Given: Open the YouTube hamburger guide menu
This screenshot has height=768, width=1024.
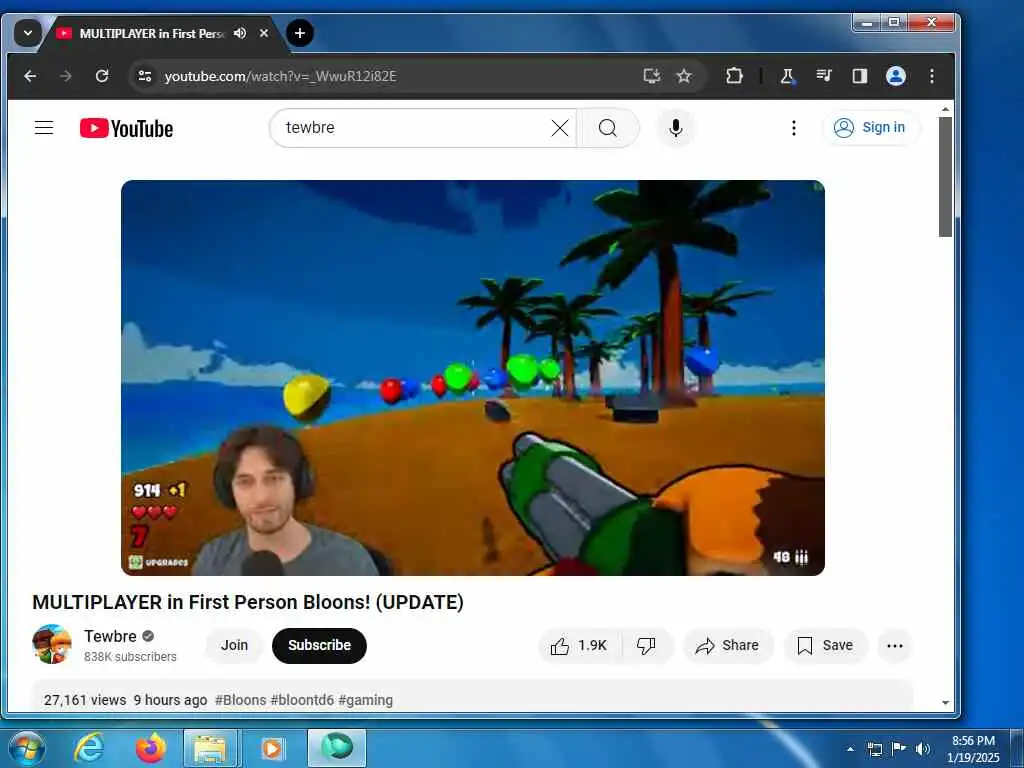Looking at the screenshot, I should click(44, 128).
